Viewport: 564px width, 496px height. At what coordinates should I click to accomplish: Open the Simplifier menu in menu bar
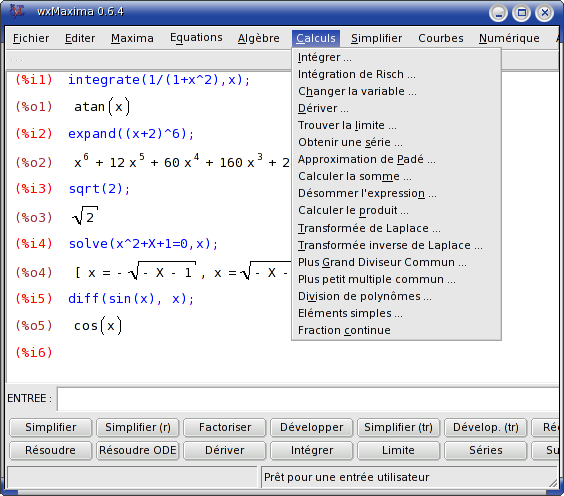pyautogui.click(x=376, y=38)
